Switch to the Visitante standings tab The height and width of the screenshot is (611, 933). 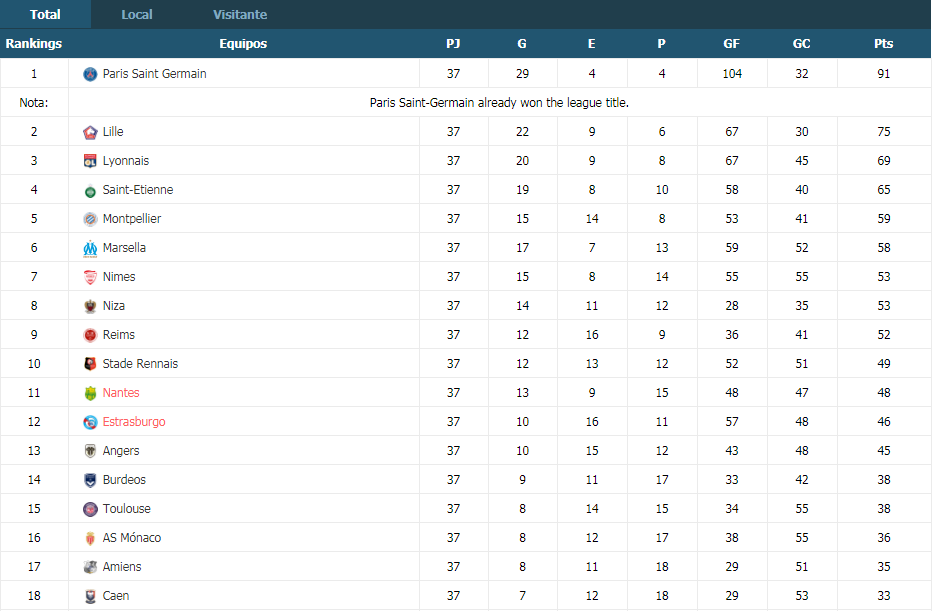click(x=240, y=14)
